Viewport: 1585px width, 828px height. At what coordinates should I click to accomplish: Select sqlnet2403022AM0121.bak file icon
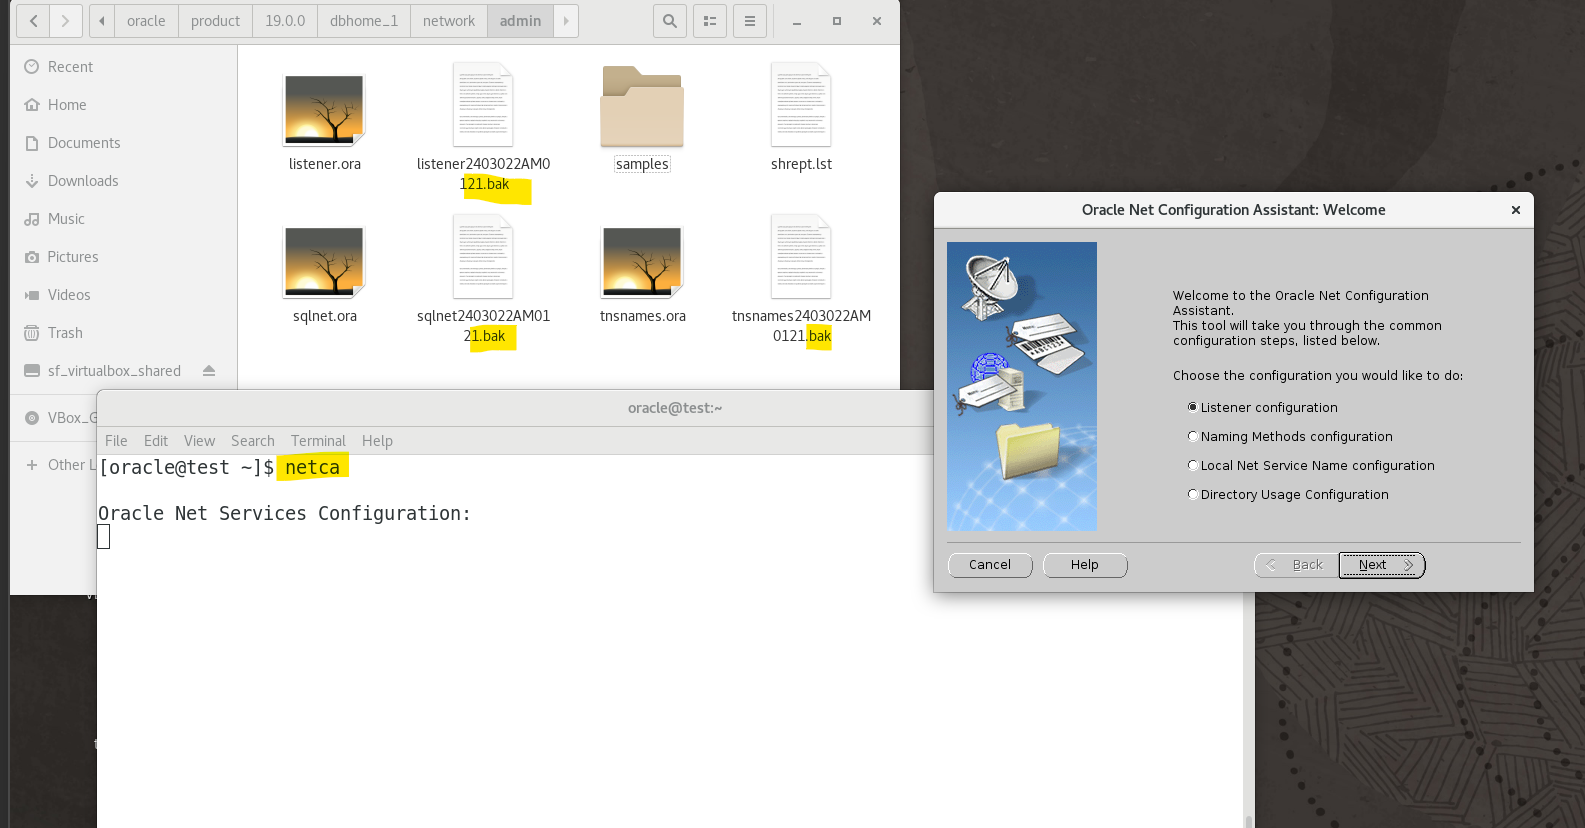click(x=483, y=257)
